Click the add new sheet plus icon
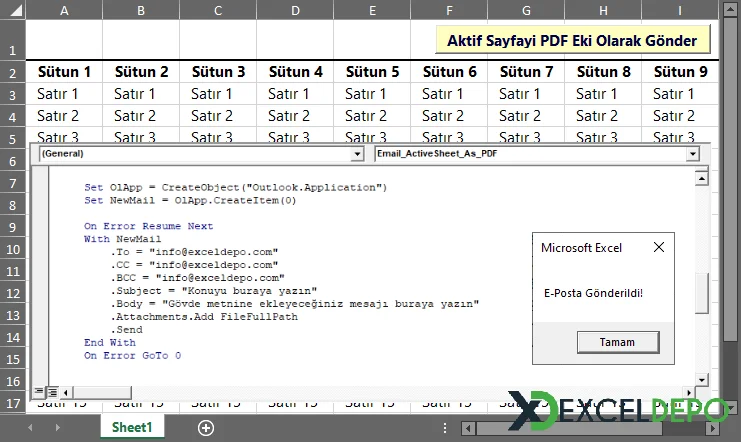The width and height of the screenshot is (741, 442). [x=206, y=427]
